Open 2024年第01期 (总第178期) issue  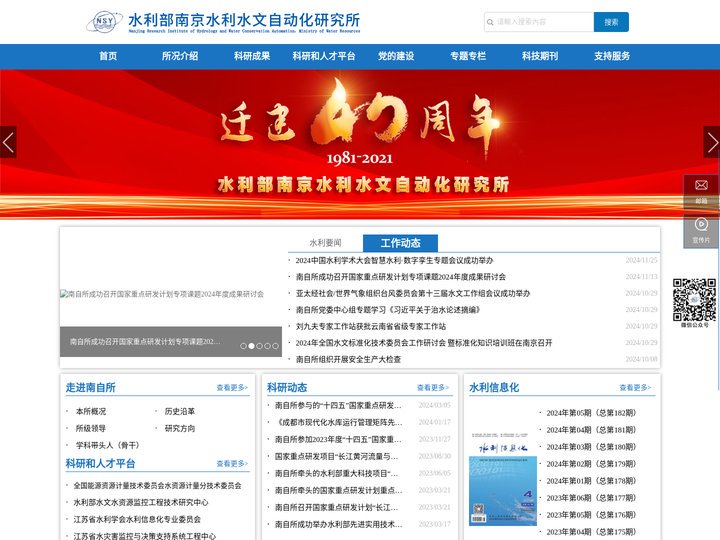(591, 481)
